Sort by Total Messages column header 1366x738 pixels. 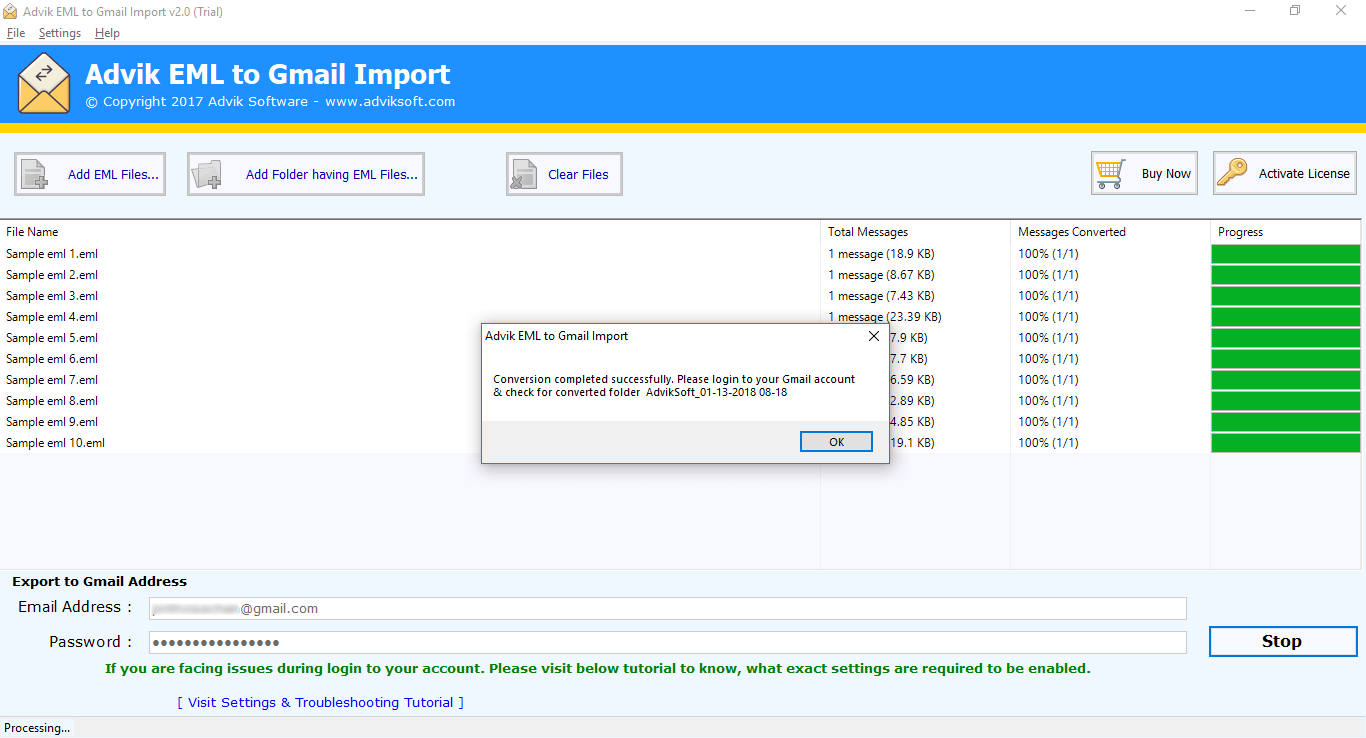[x=915, y=232]
